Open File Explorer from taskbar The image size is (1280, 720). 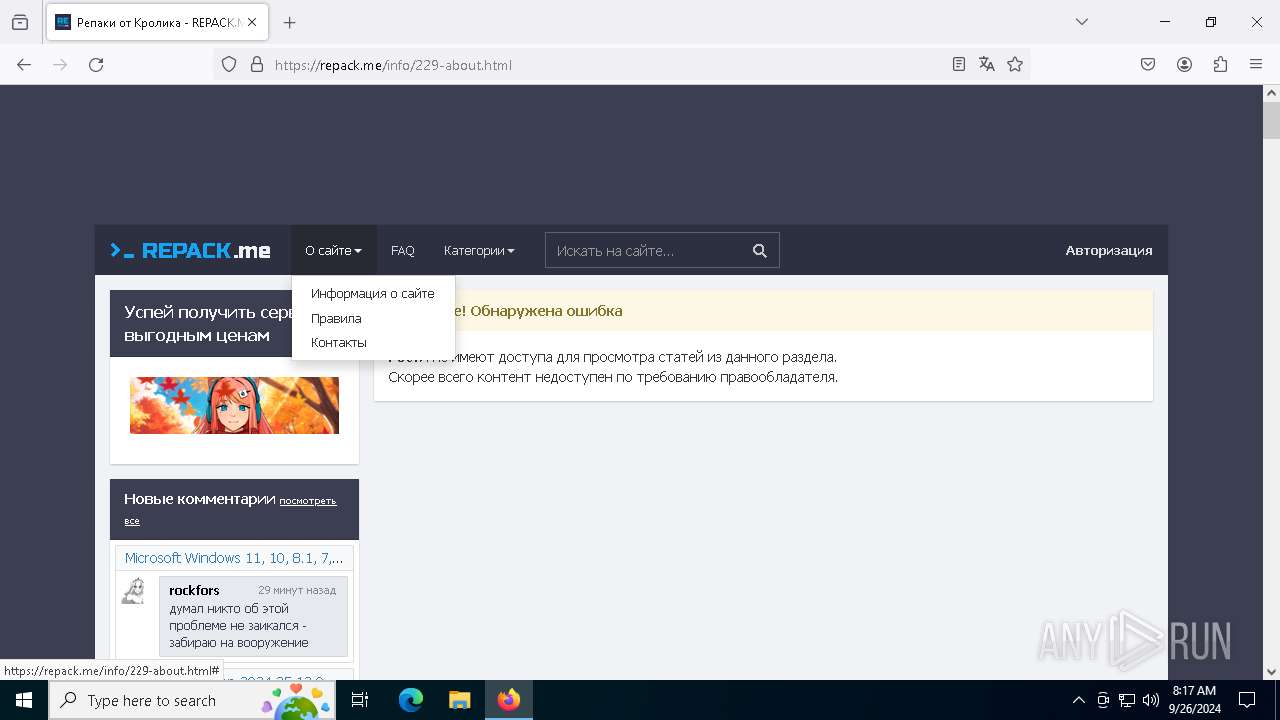tap(459, 700)
